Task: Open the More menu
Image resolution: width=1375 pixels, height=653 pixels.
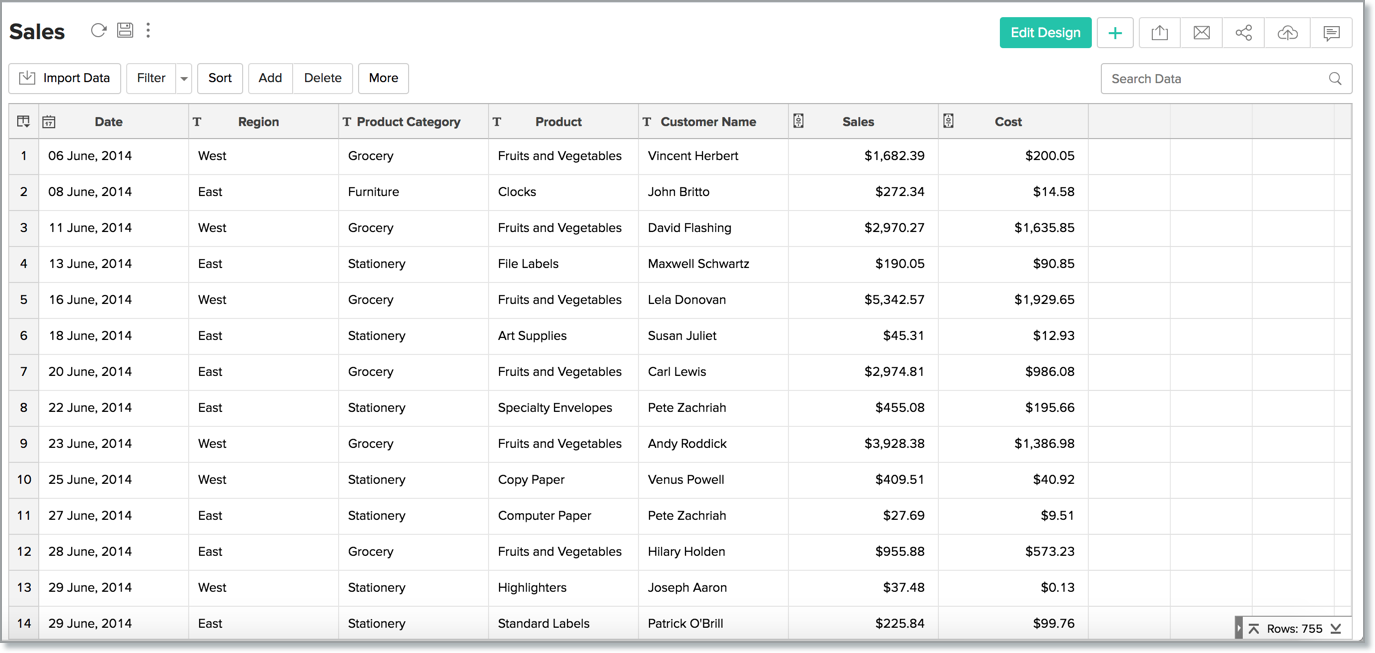Action: coord(383,78)
